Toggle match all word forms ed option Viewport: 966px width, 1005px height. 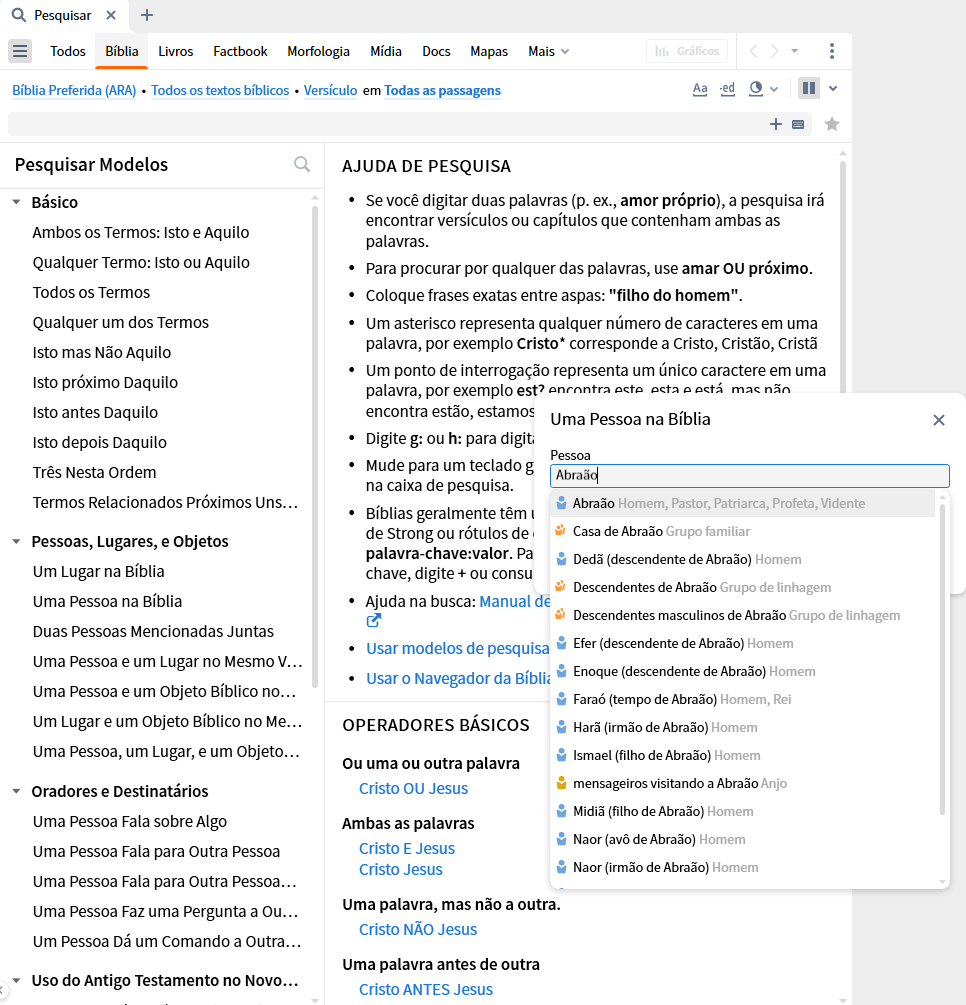tap(728, 89)
